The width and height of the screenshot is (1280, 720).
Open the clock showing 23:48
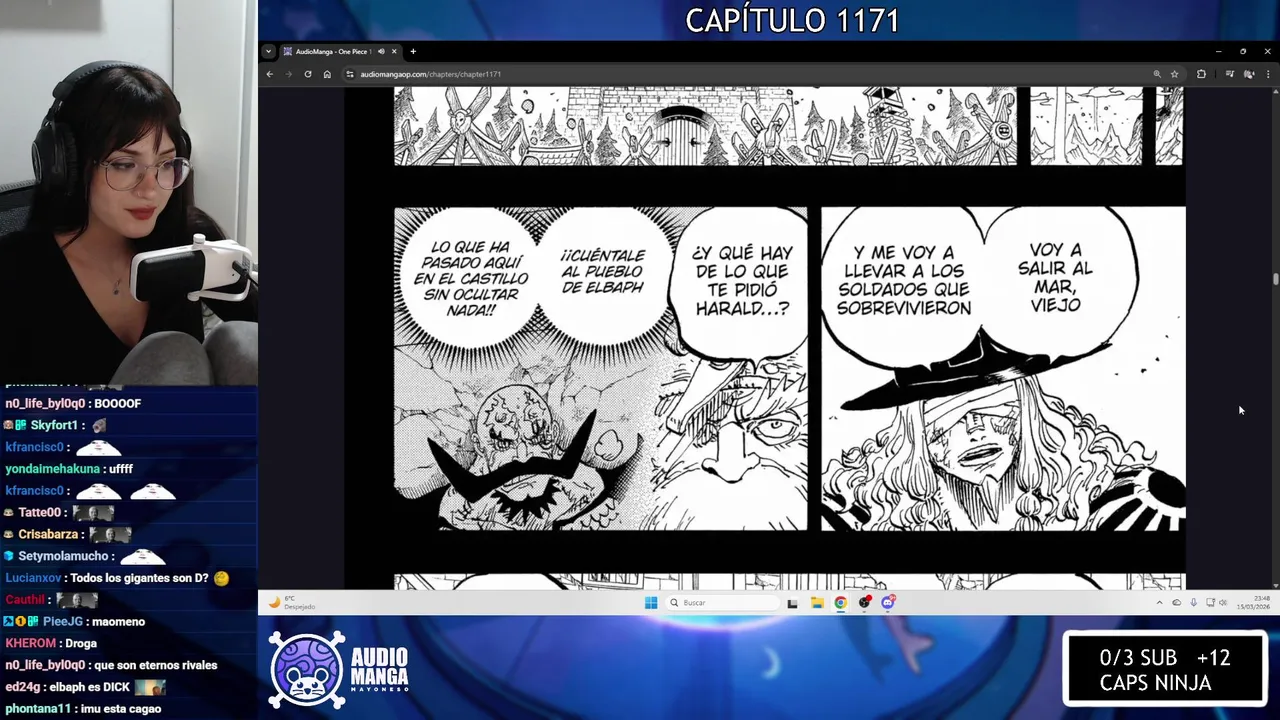[x=1253, y=603]
